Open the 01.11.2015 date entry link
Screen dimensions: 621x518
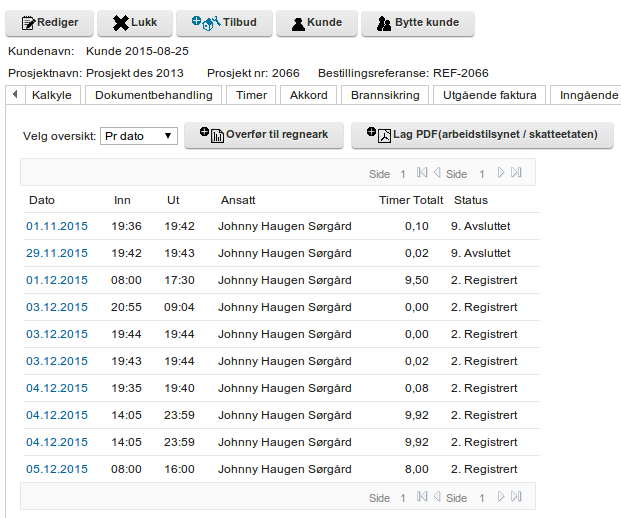click(57, 226)
